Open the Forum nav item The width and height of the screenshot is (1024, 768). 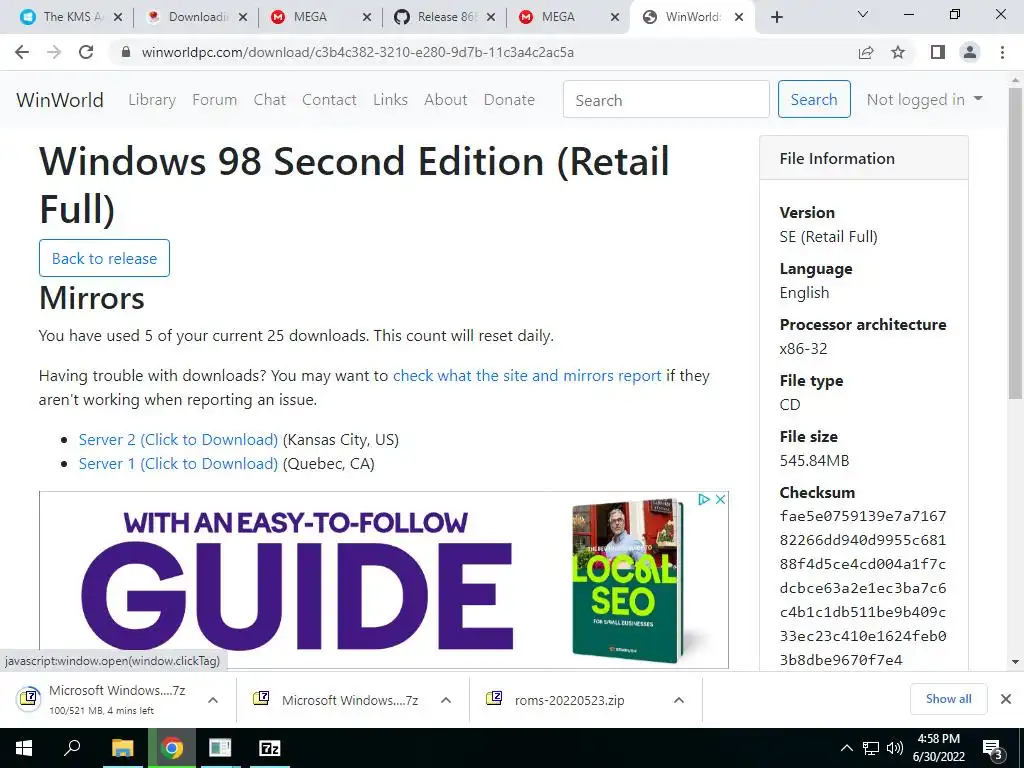click(214, 100)
